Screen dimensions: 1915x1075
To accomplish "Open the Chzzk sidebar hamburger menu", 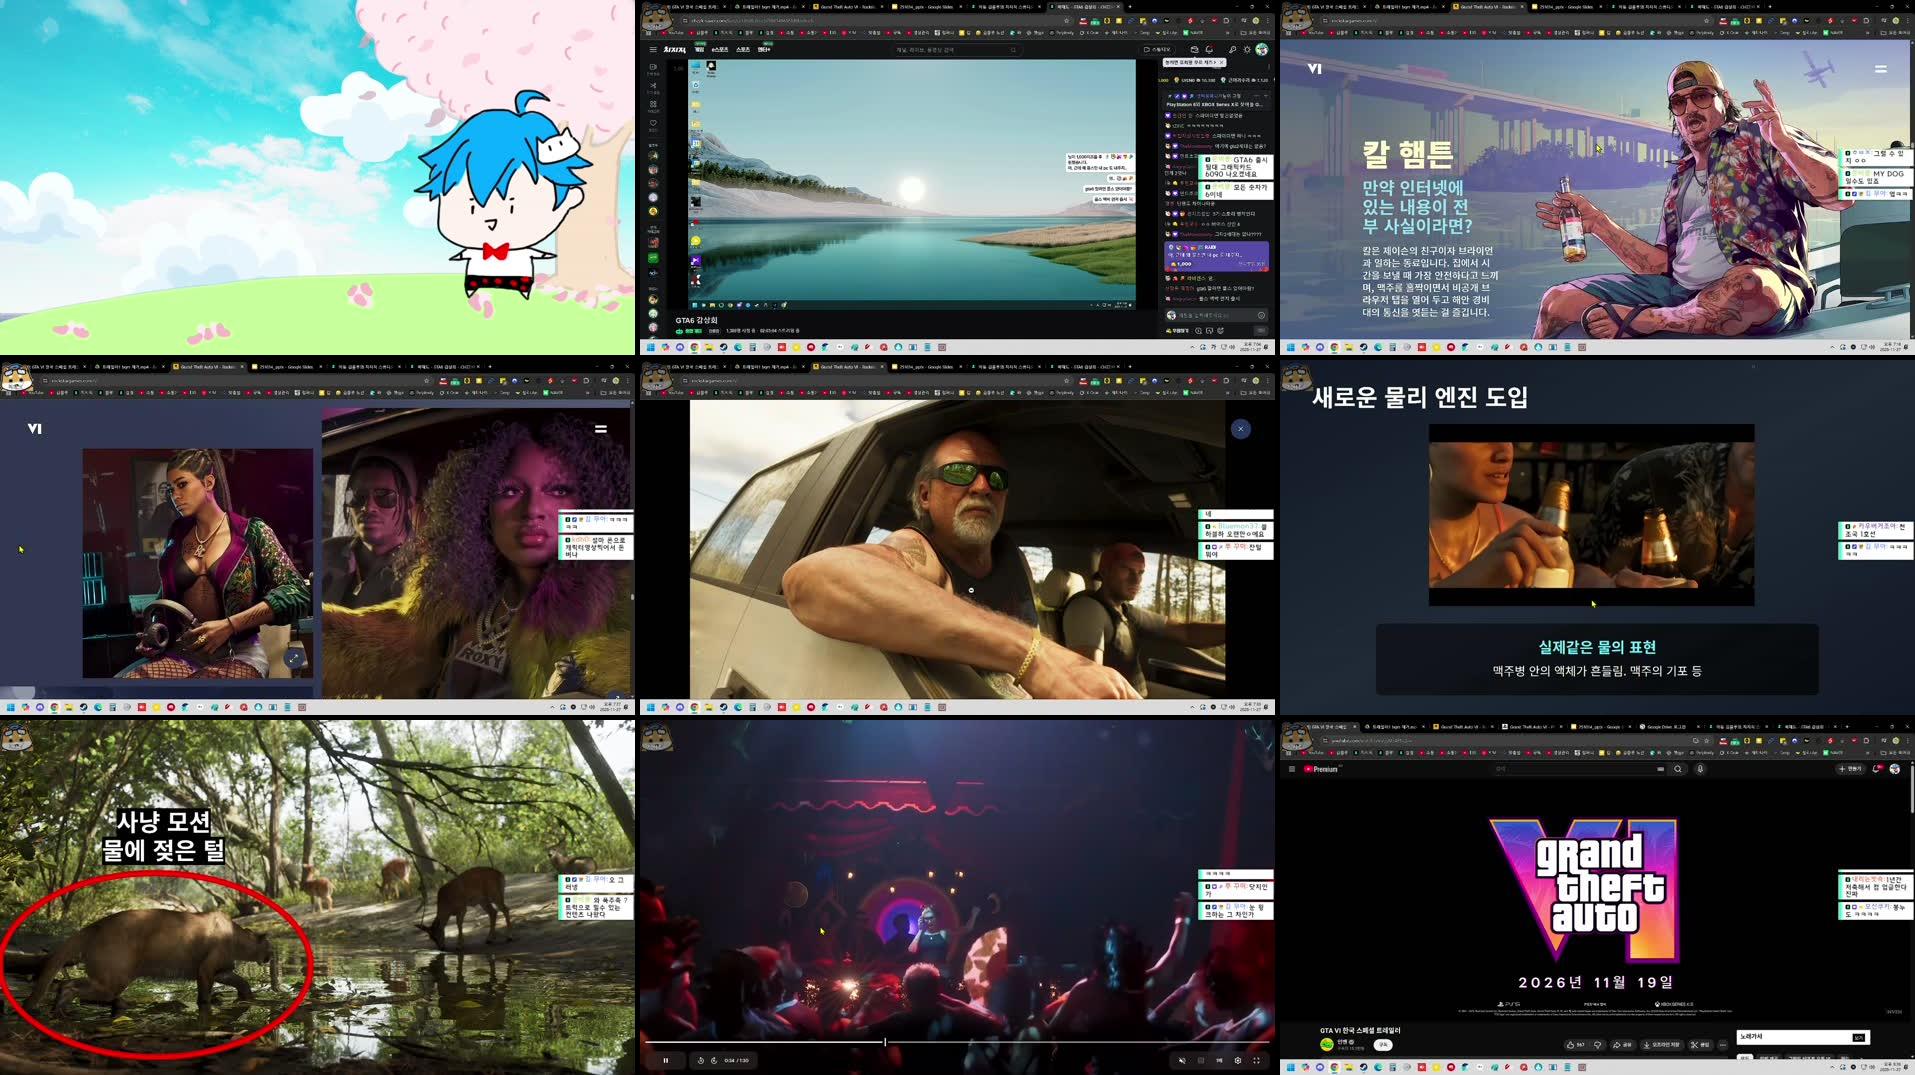I will [653, 49].
